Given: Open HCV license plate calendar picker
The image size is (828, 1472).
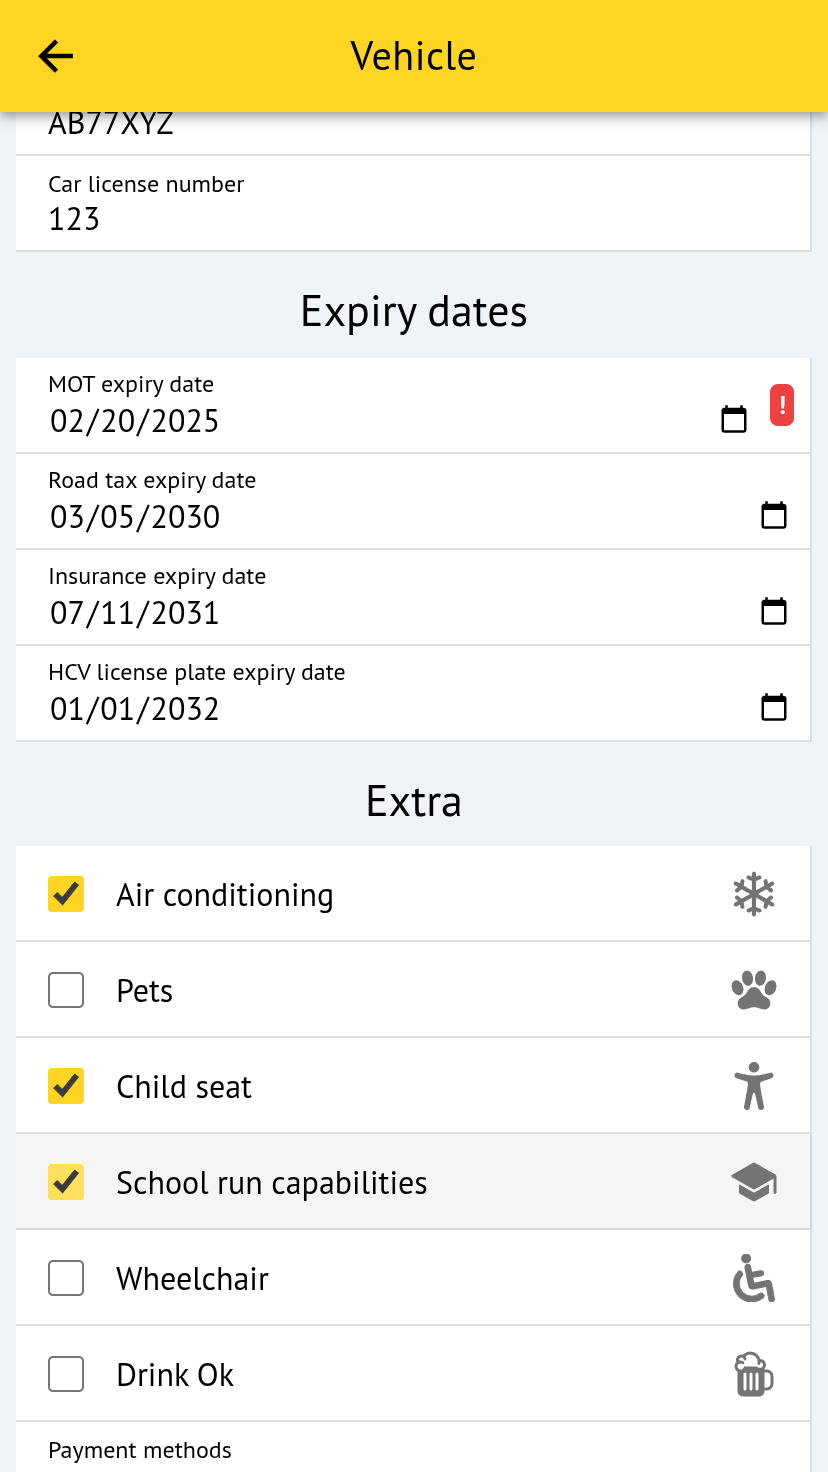Looking at the screenshot, I should coord(774,708).
